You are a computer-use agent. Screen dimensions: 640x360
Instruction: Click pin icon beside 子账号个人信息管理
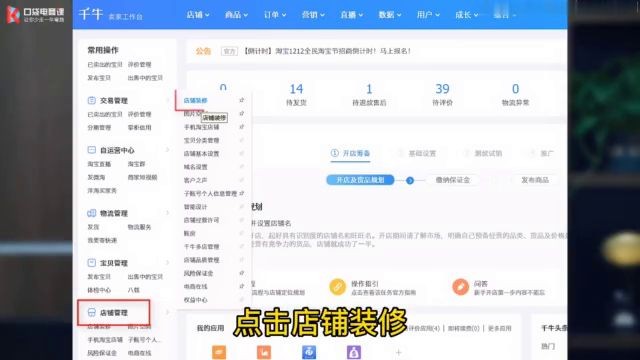point(242,193)
